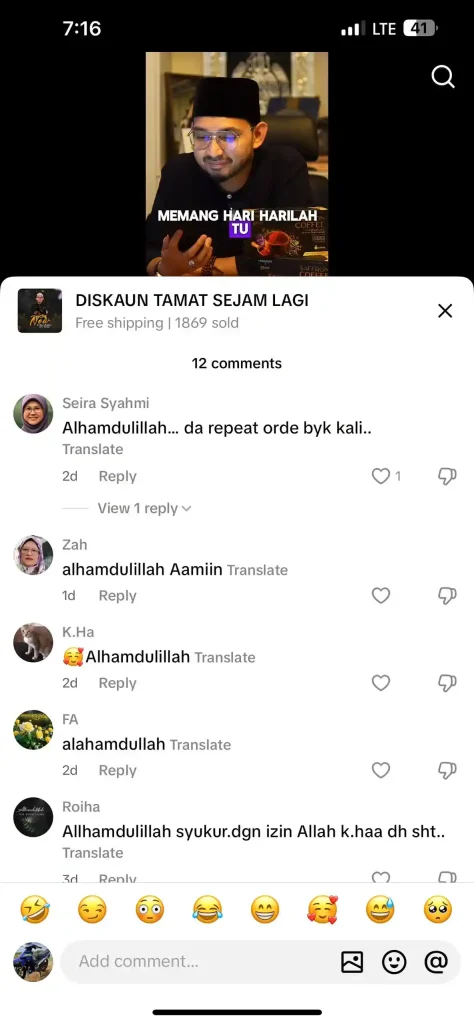Translate Roiha's comment
474x1024 pixels.
click(93, 853)
